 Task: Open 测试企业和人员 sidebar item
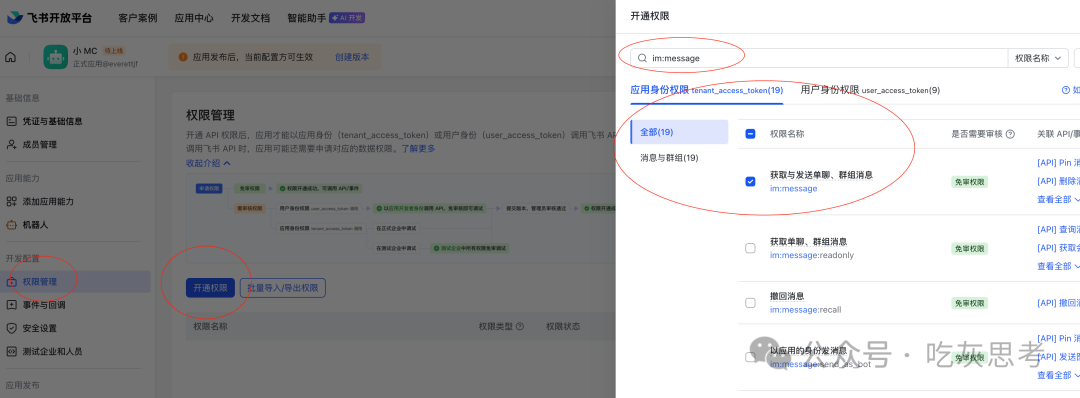tap(52, 351)
